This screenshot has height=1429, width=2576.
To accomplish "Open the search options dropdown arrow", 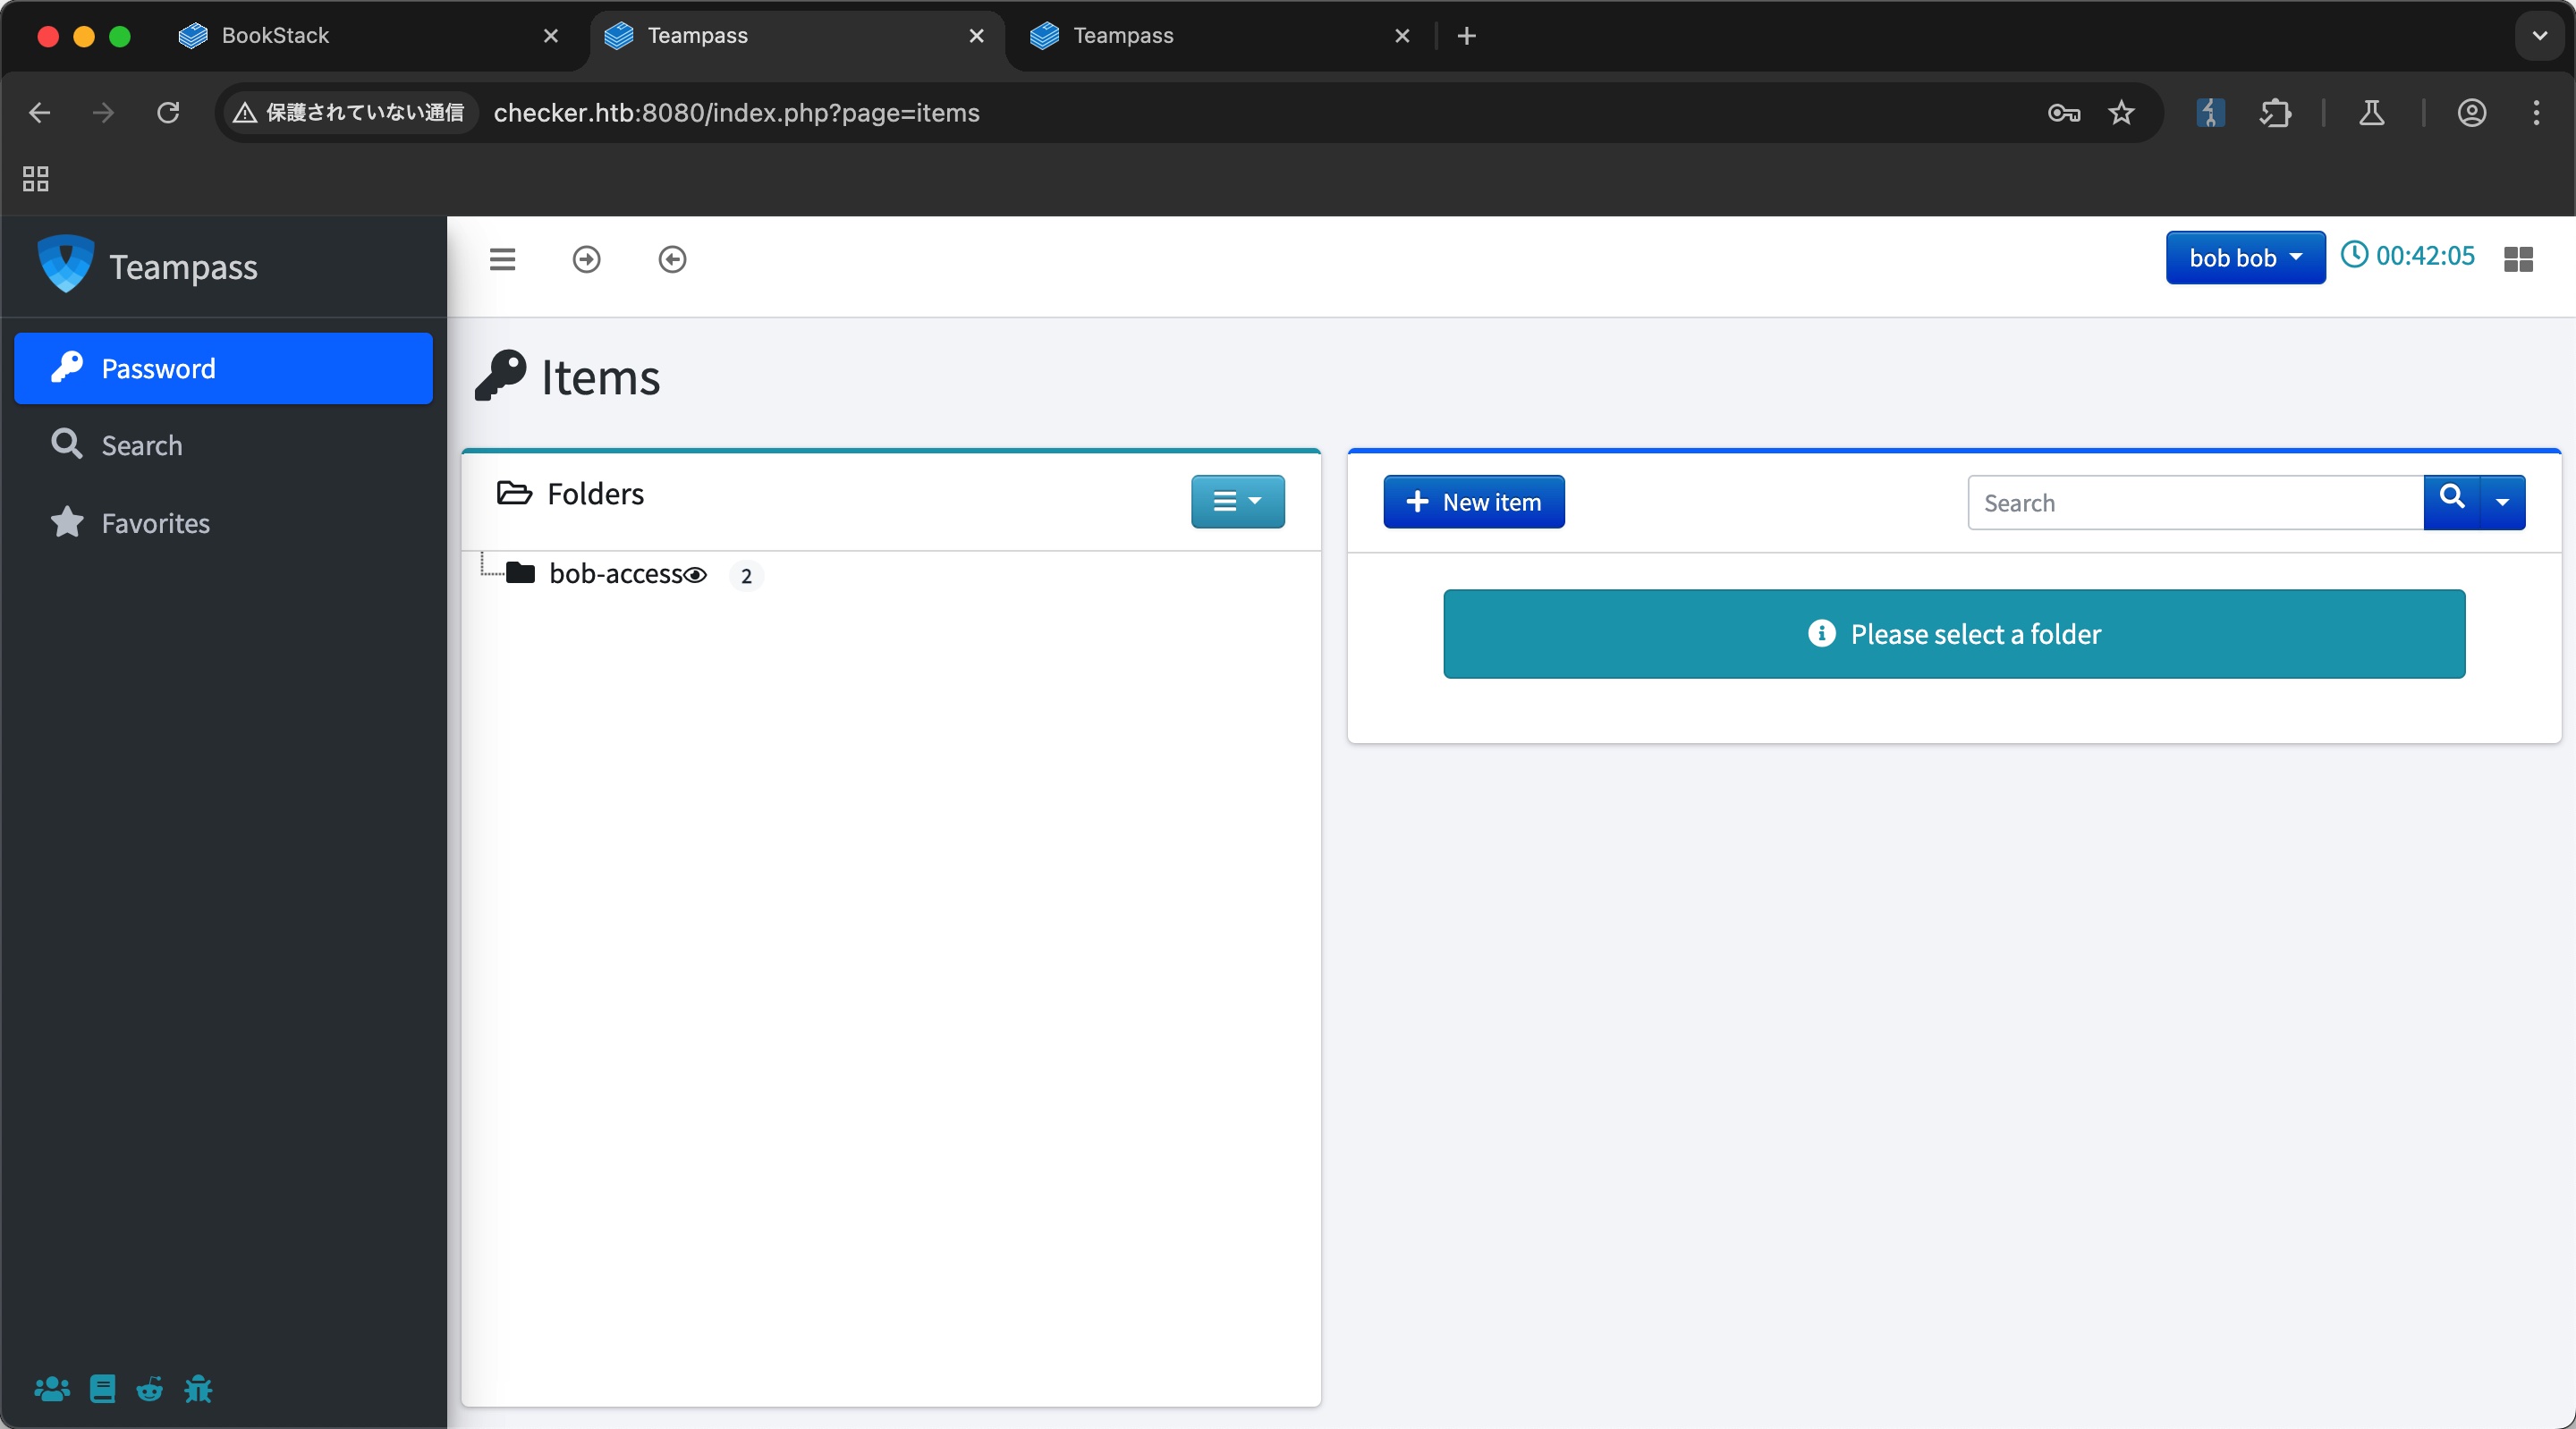I will (x=2502, y=502).
